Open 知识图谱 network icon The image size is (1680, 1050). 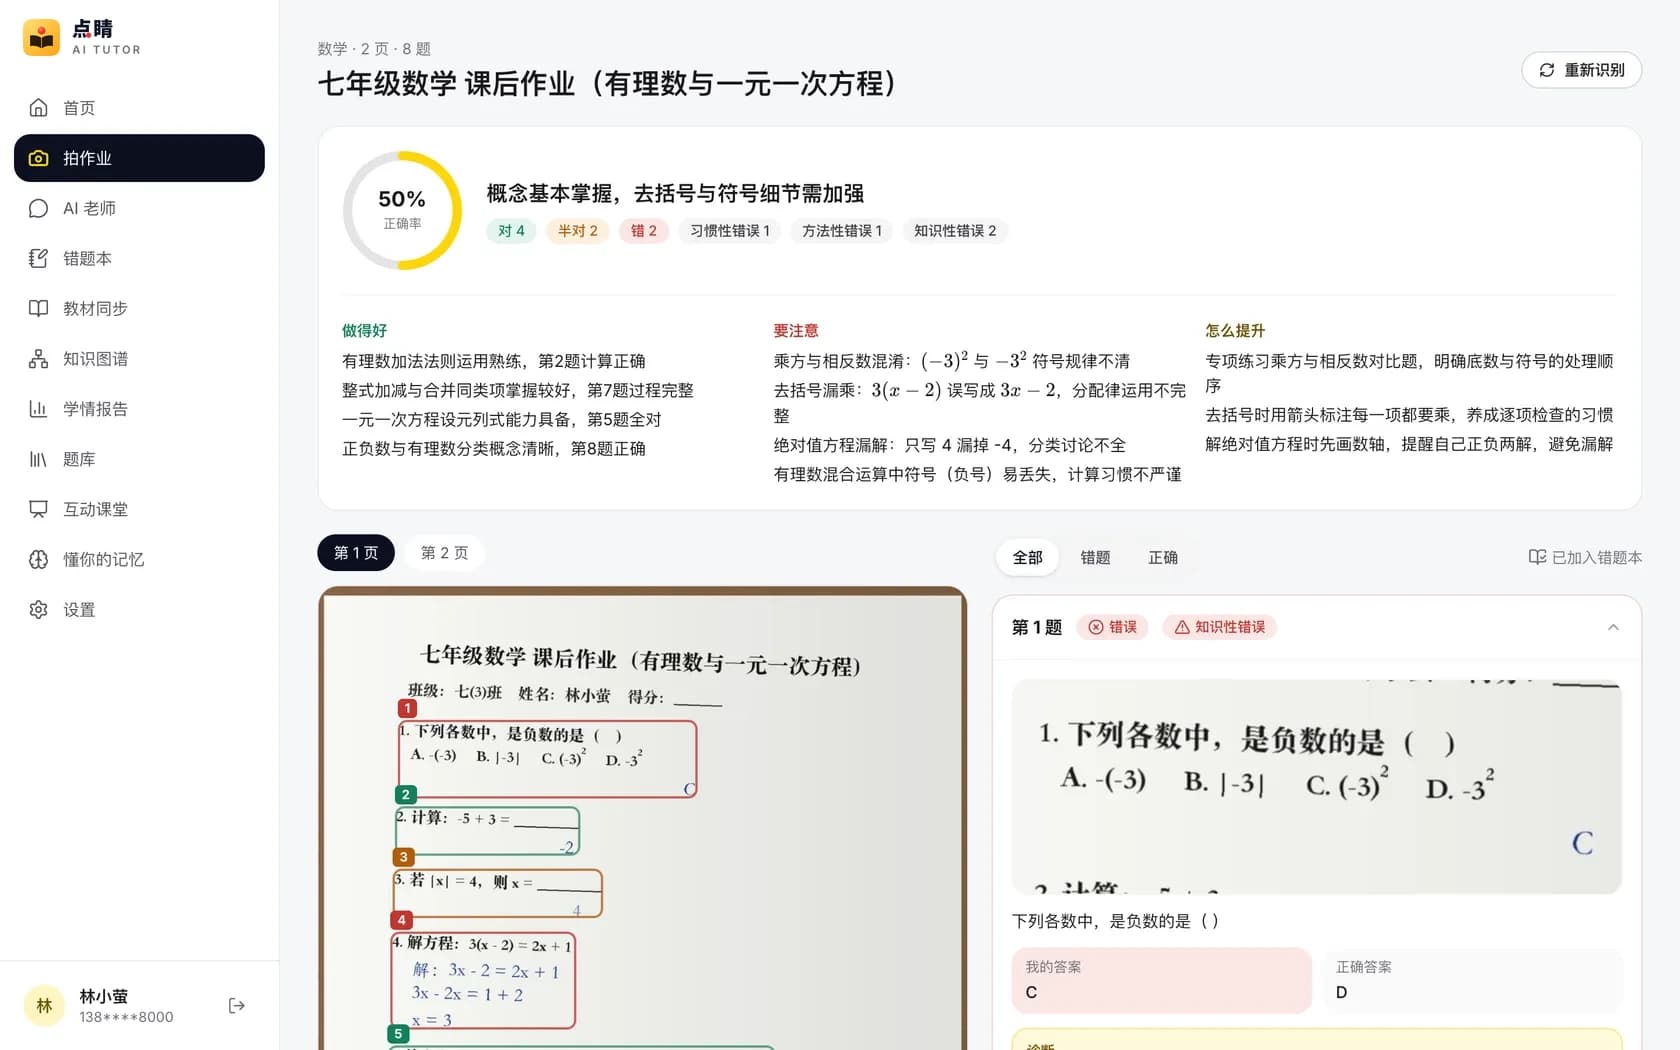[38, 358]
